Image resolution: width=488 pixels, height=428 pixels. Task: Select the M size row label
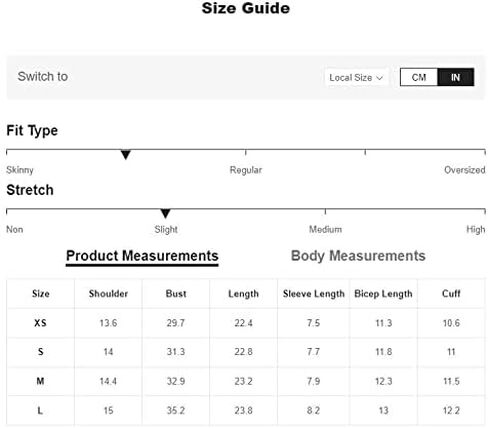click(x=40, y=381)
